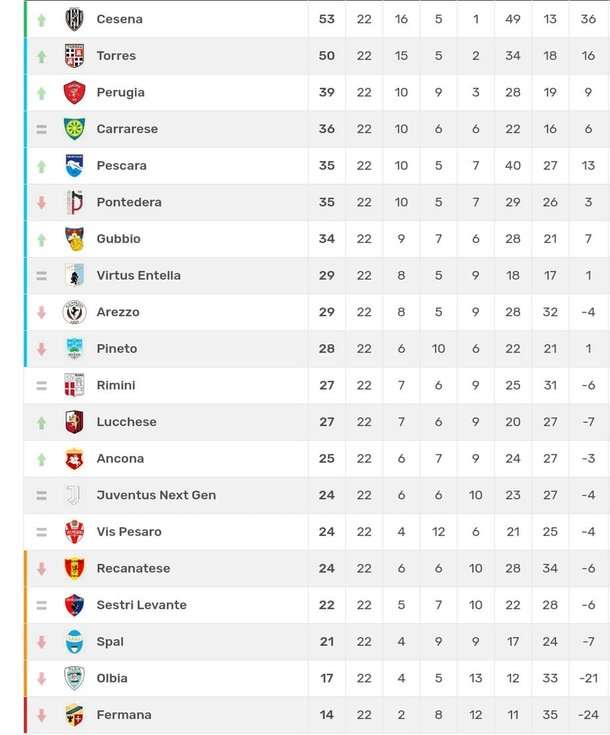Screen dimensions: 610x735
Task: Click the Cesena club crest
Action: tap(74, 19)
